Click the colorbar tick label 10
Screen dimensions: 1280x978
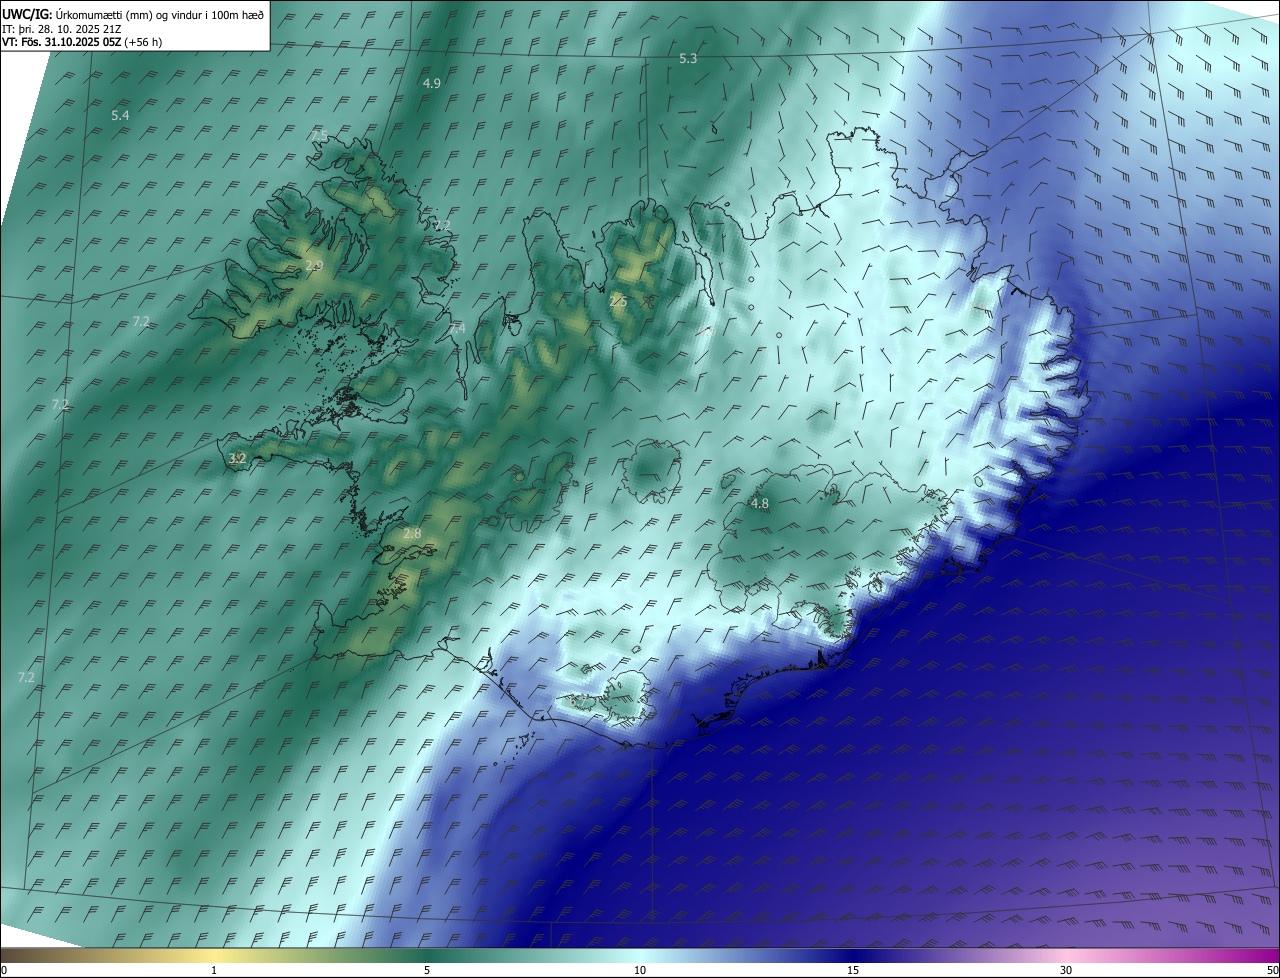pos(640,971)
